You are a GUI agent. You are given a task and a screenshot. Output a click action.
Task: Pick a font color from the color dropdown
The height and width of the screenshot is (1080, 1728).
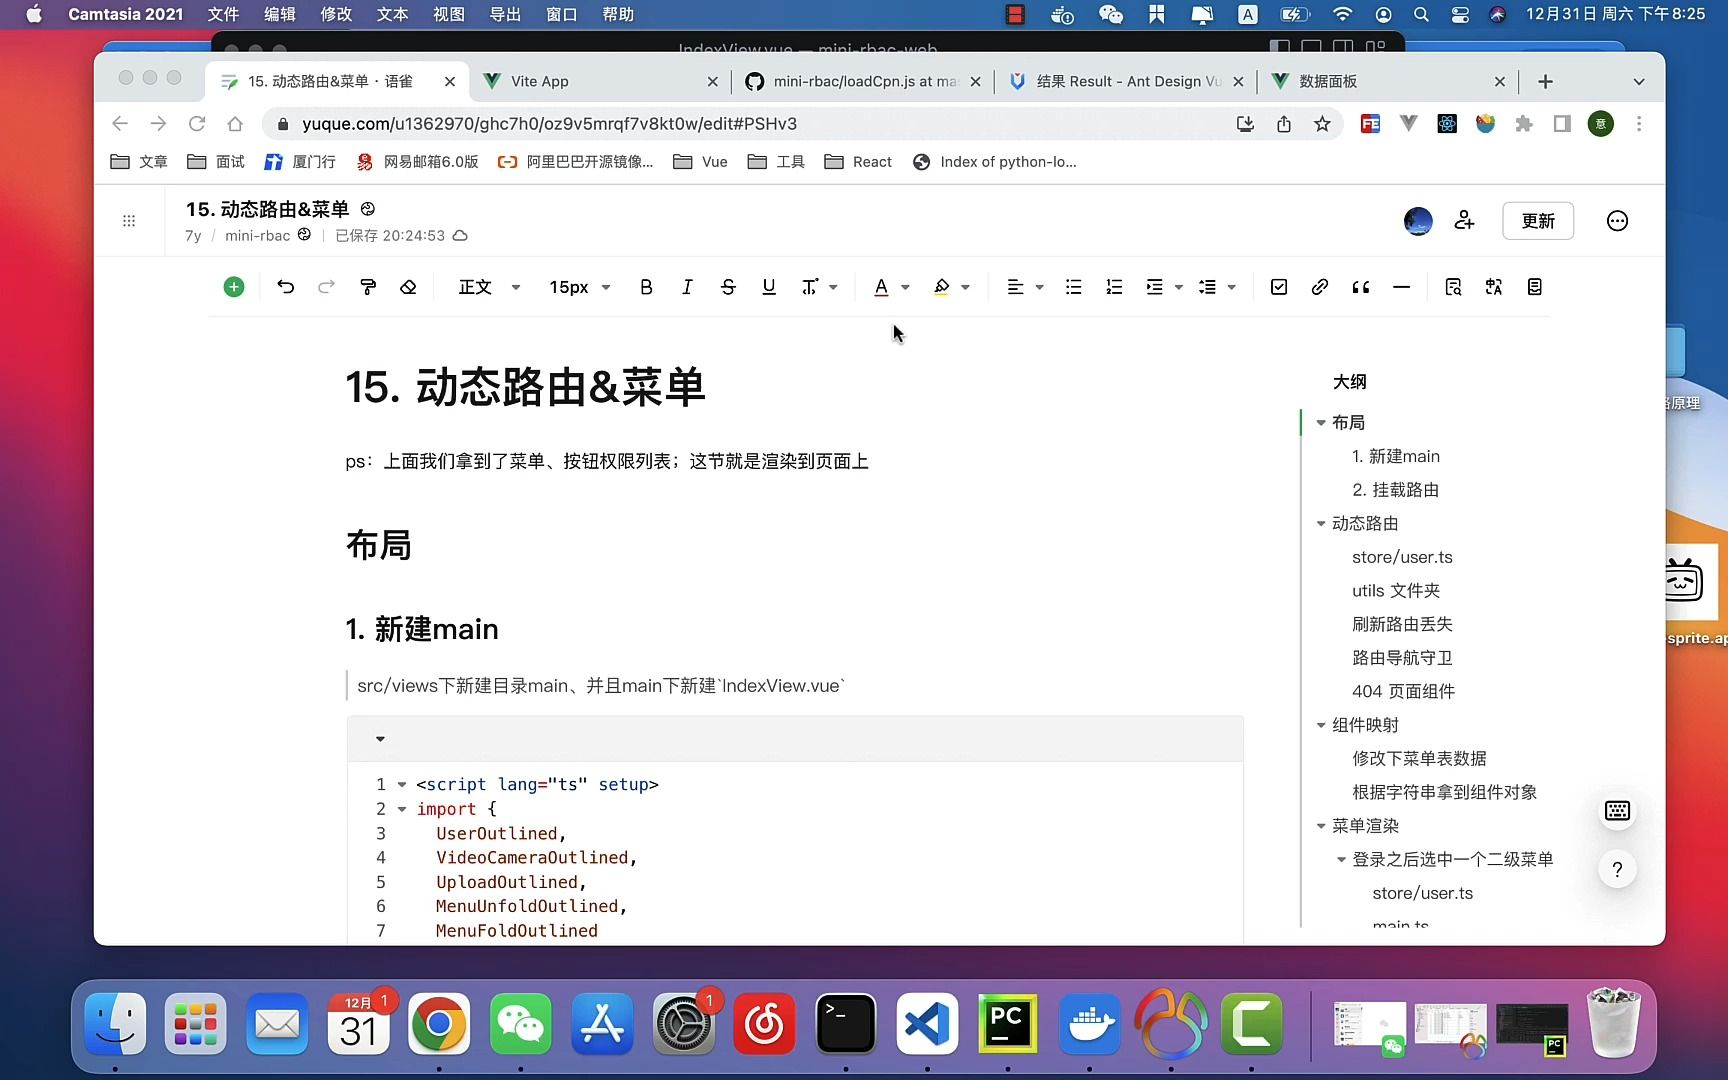point(906,287)
